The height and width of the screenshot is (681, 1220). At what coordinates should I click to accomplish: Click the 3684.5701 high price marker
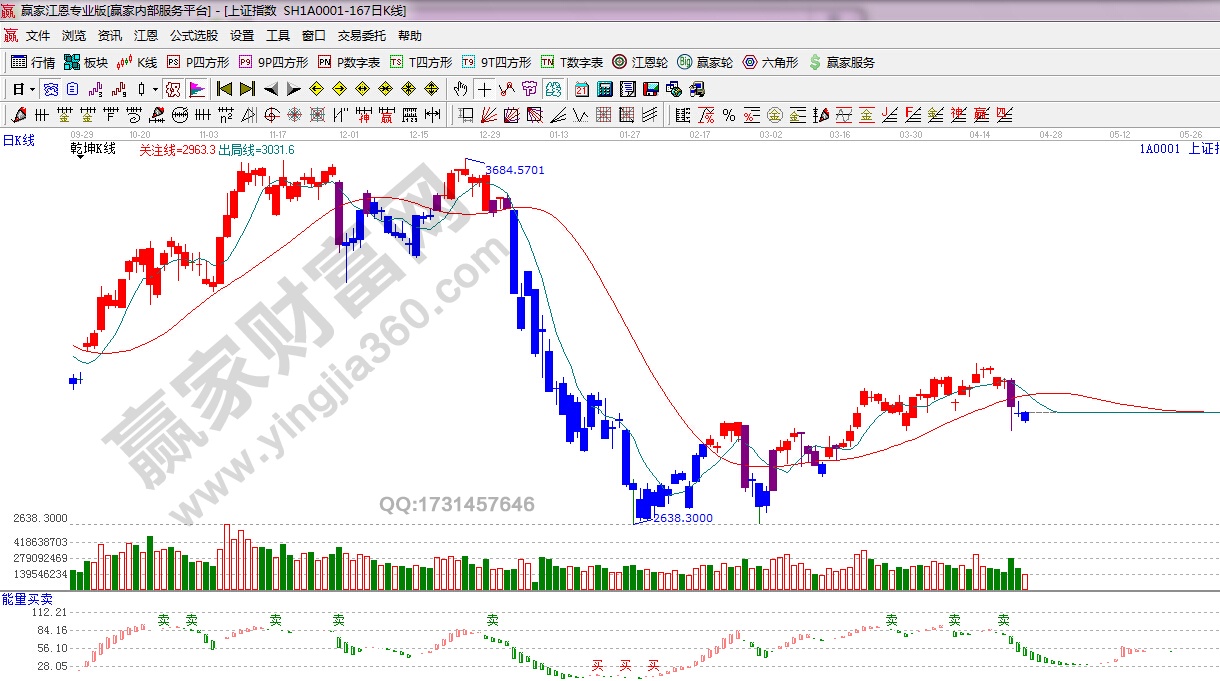(515, 170)
